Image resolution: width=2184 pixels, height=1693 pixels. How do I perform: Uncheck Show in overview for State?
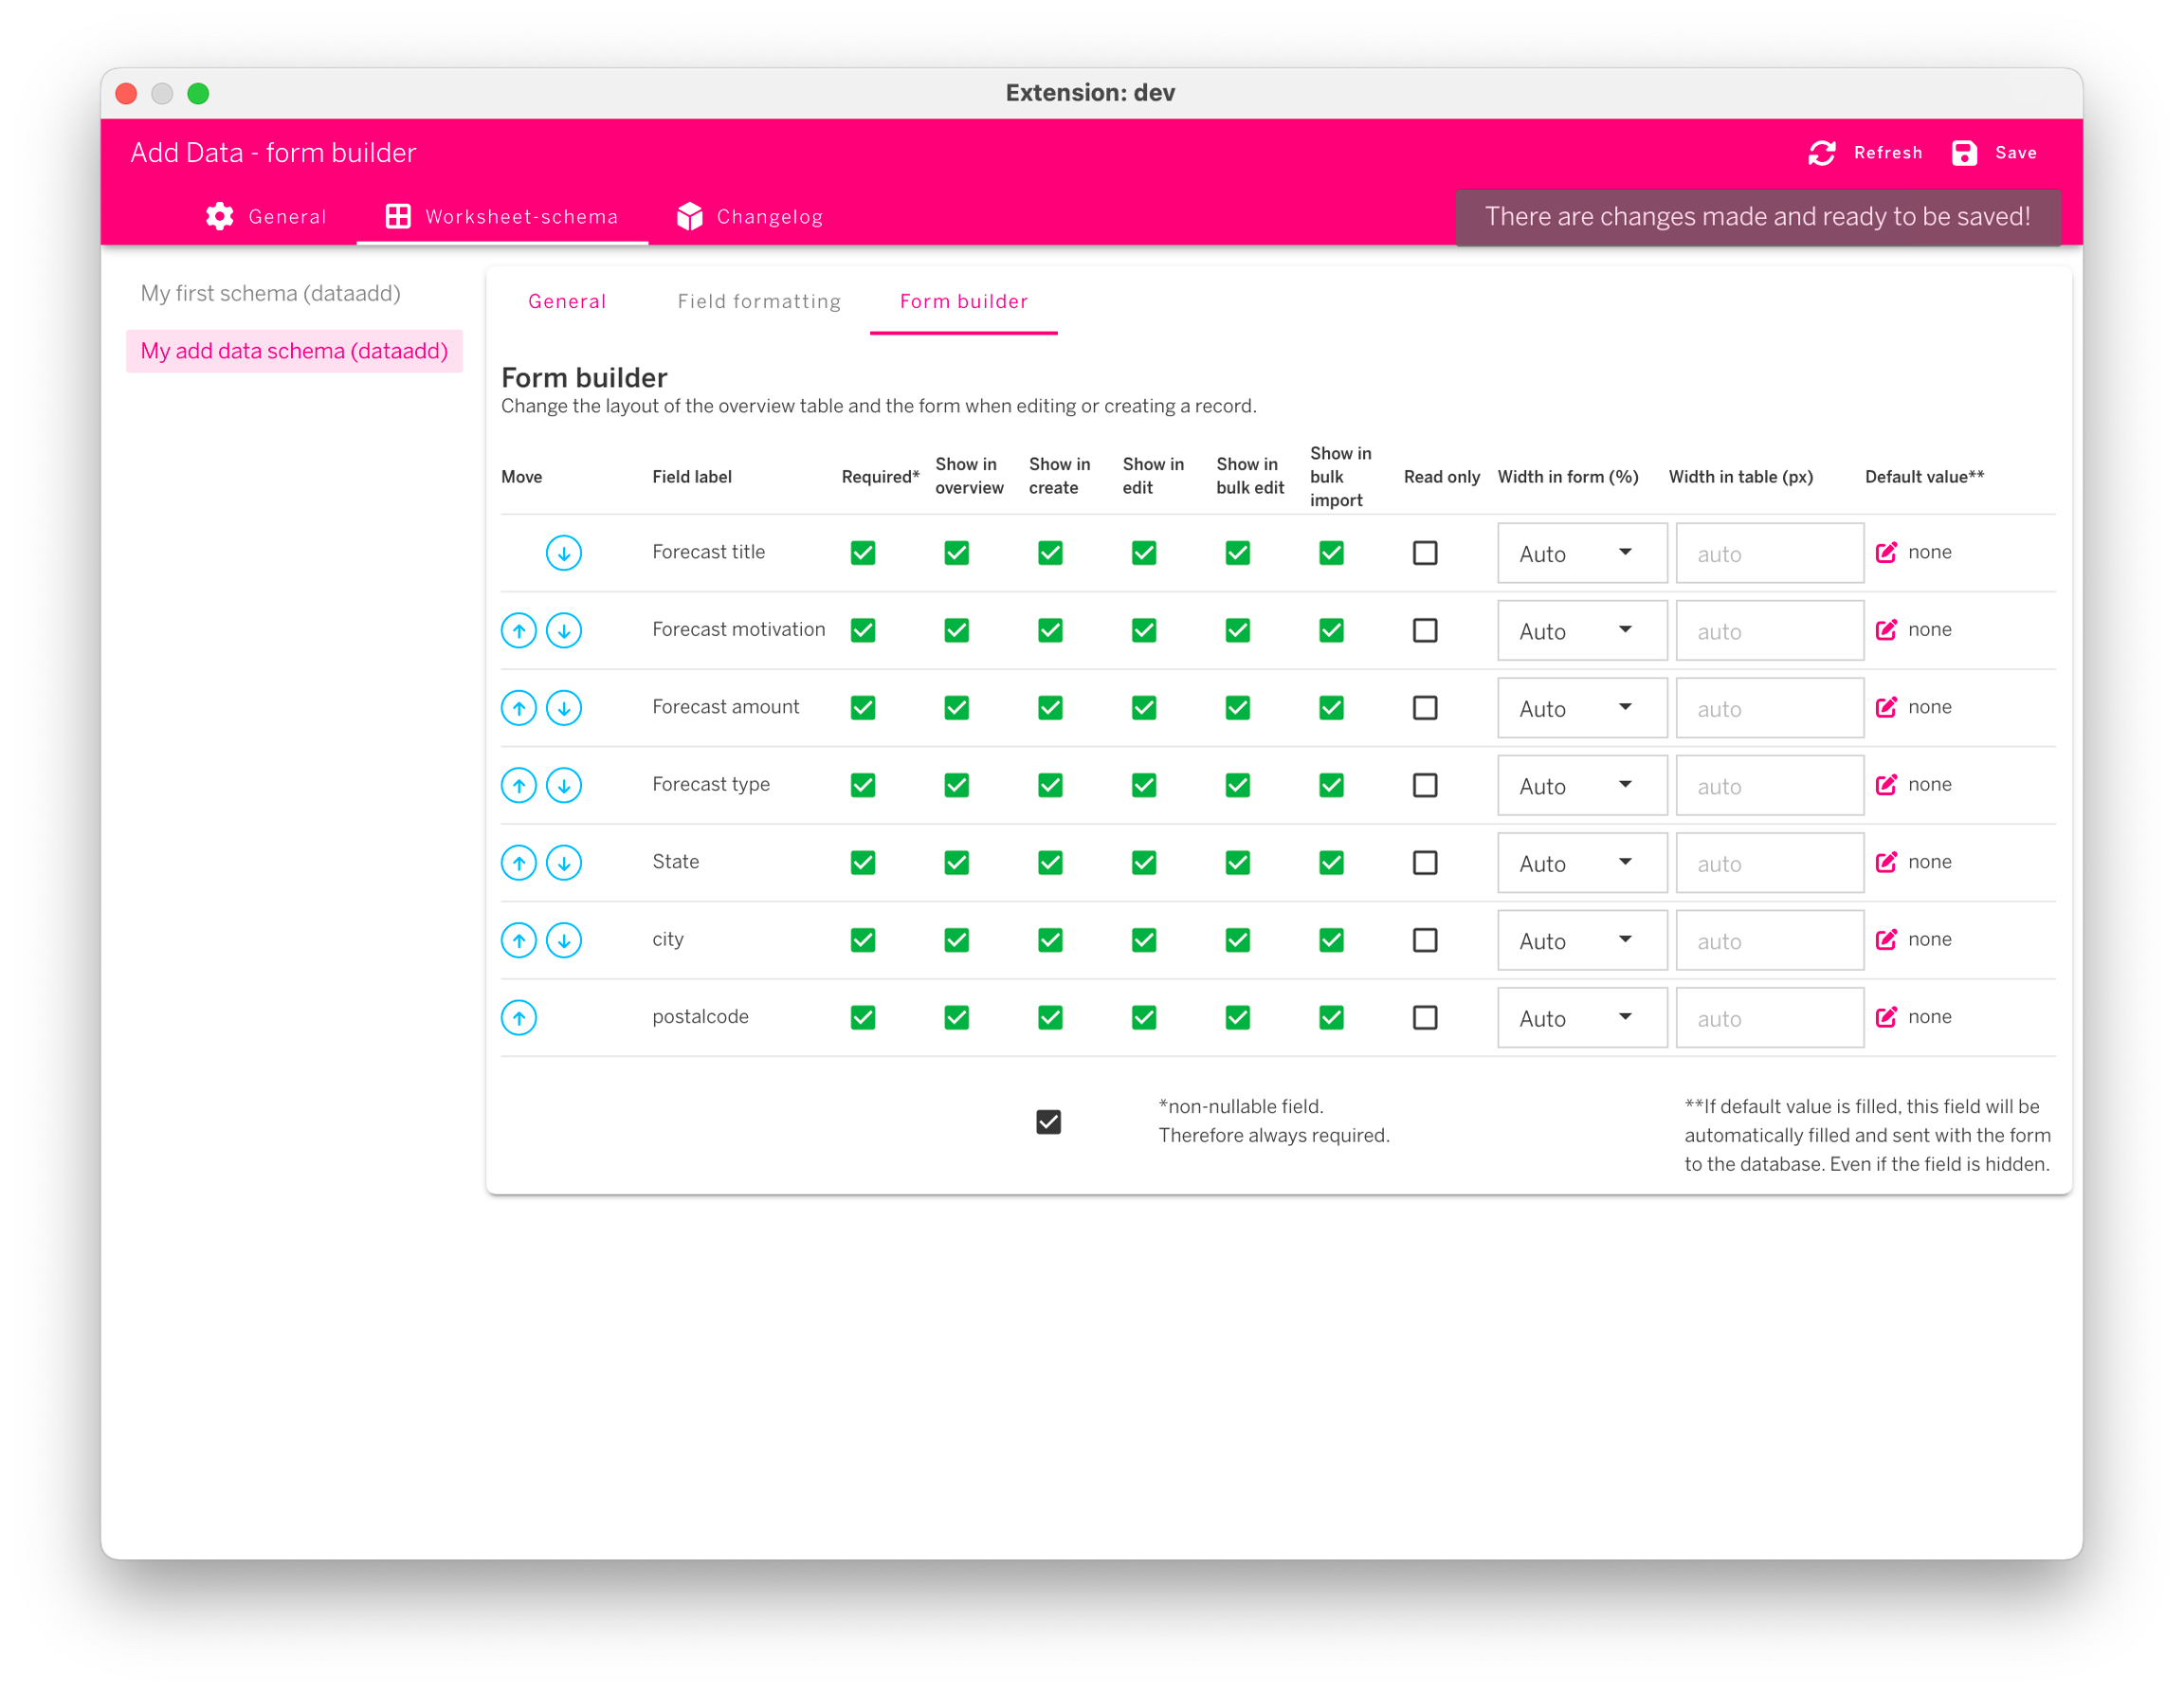[x=956, y=862]
